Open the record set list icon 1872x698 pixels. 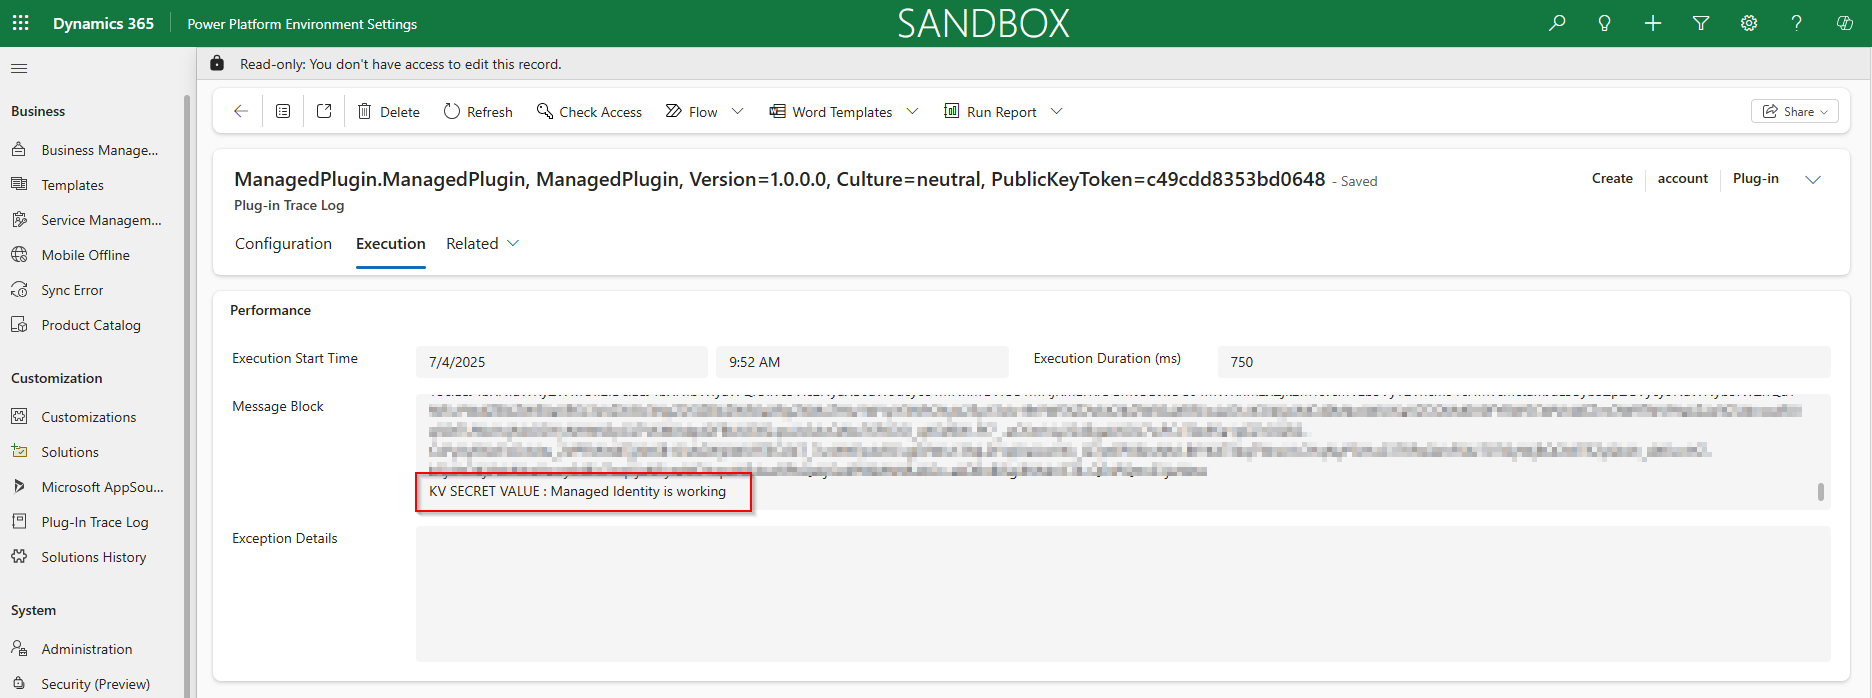283,111
